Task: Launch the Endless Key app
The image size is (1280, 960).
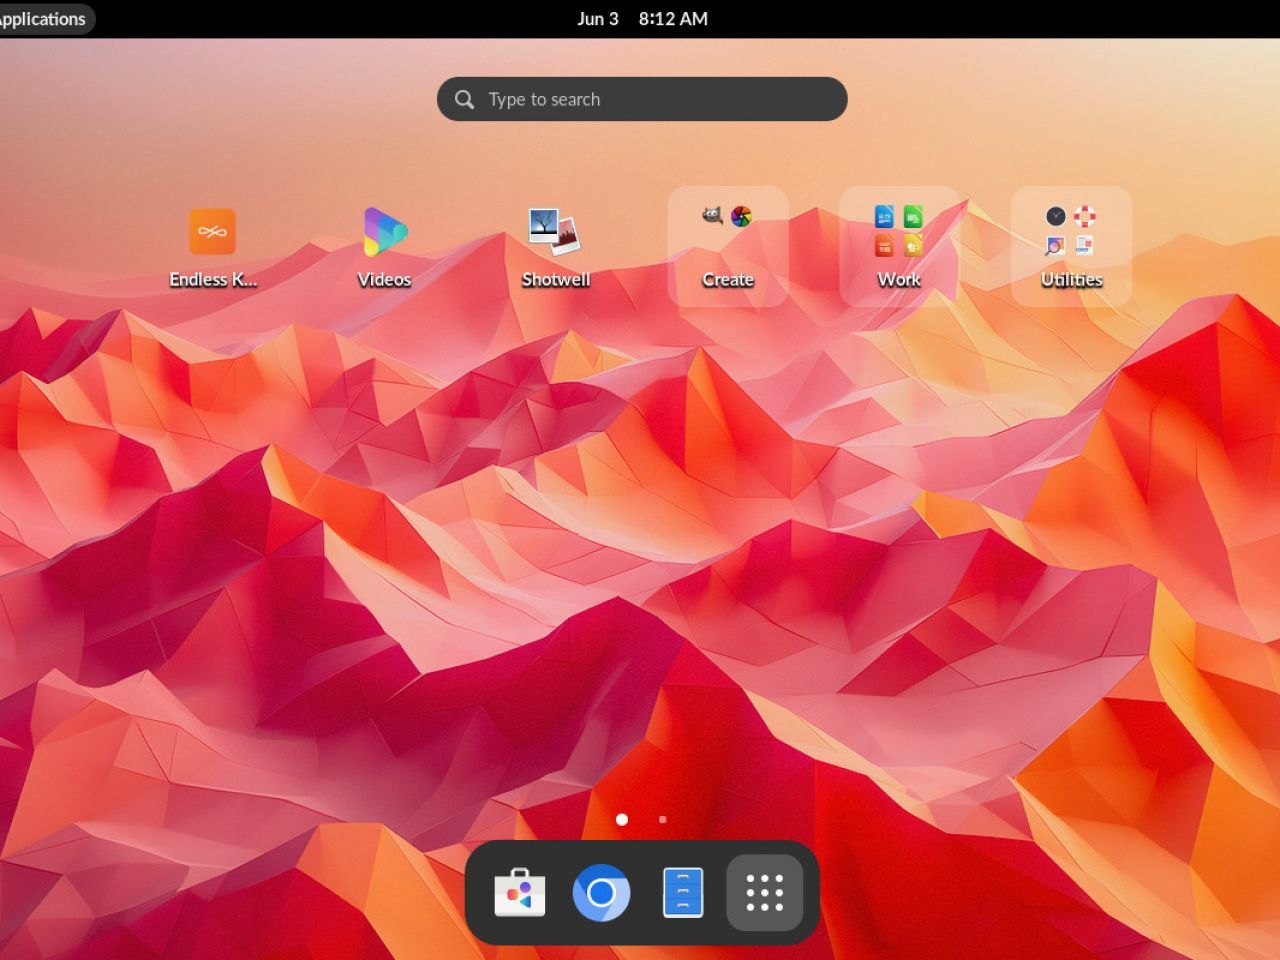Action: click(x=212, y=232)
